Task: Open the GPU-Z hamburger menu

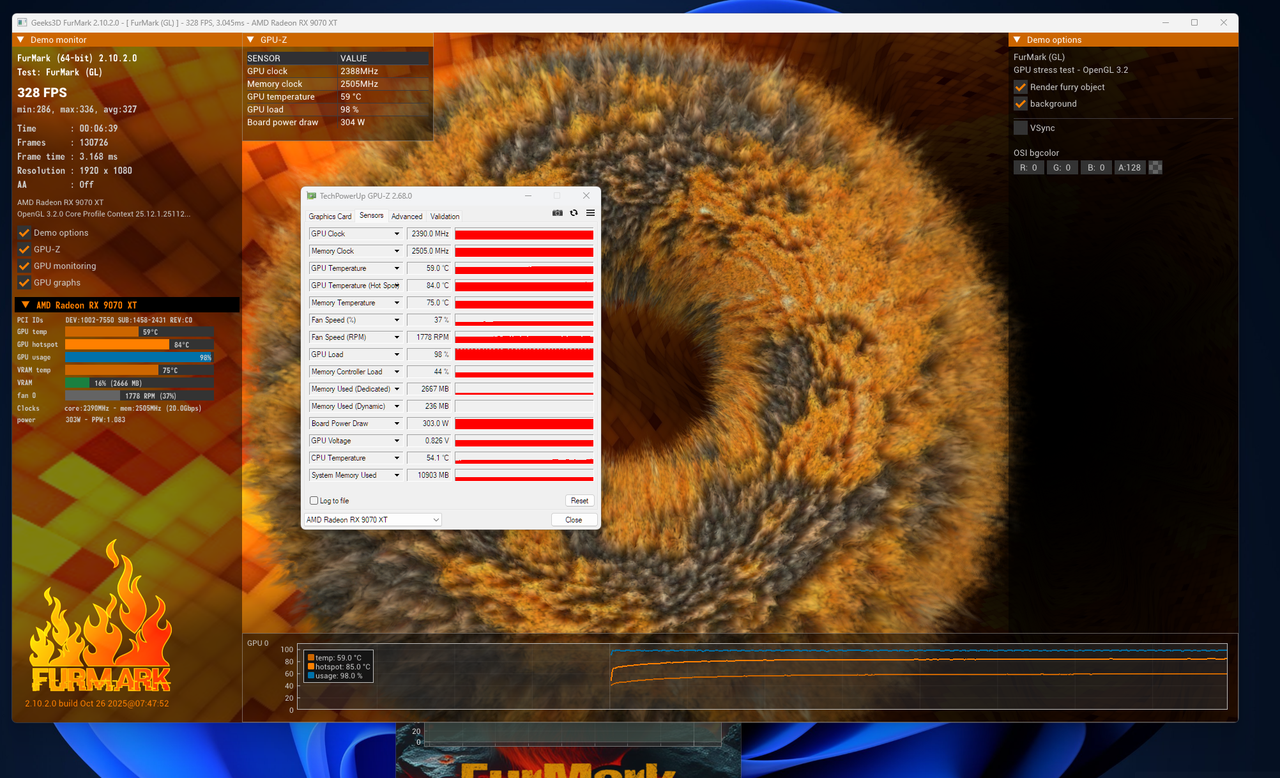Action: click(590, 212)
